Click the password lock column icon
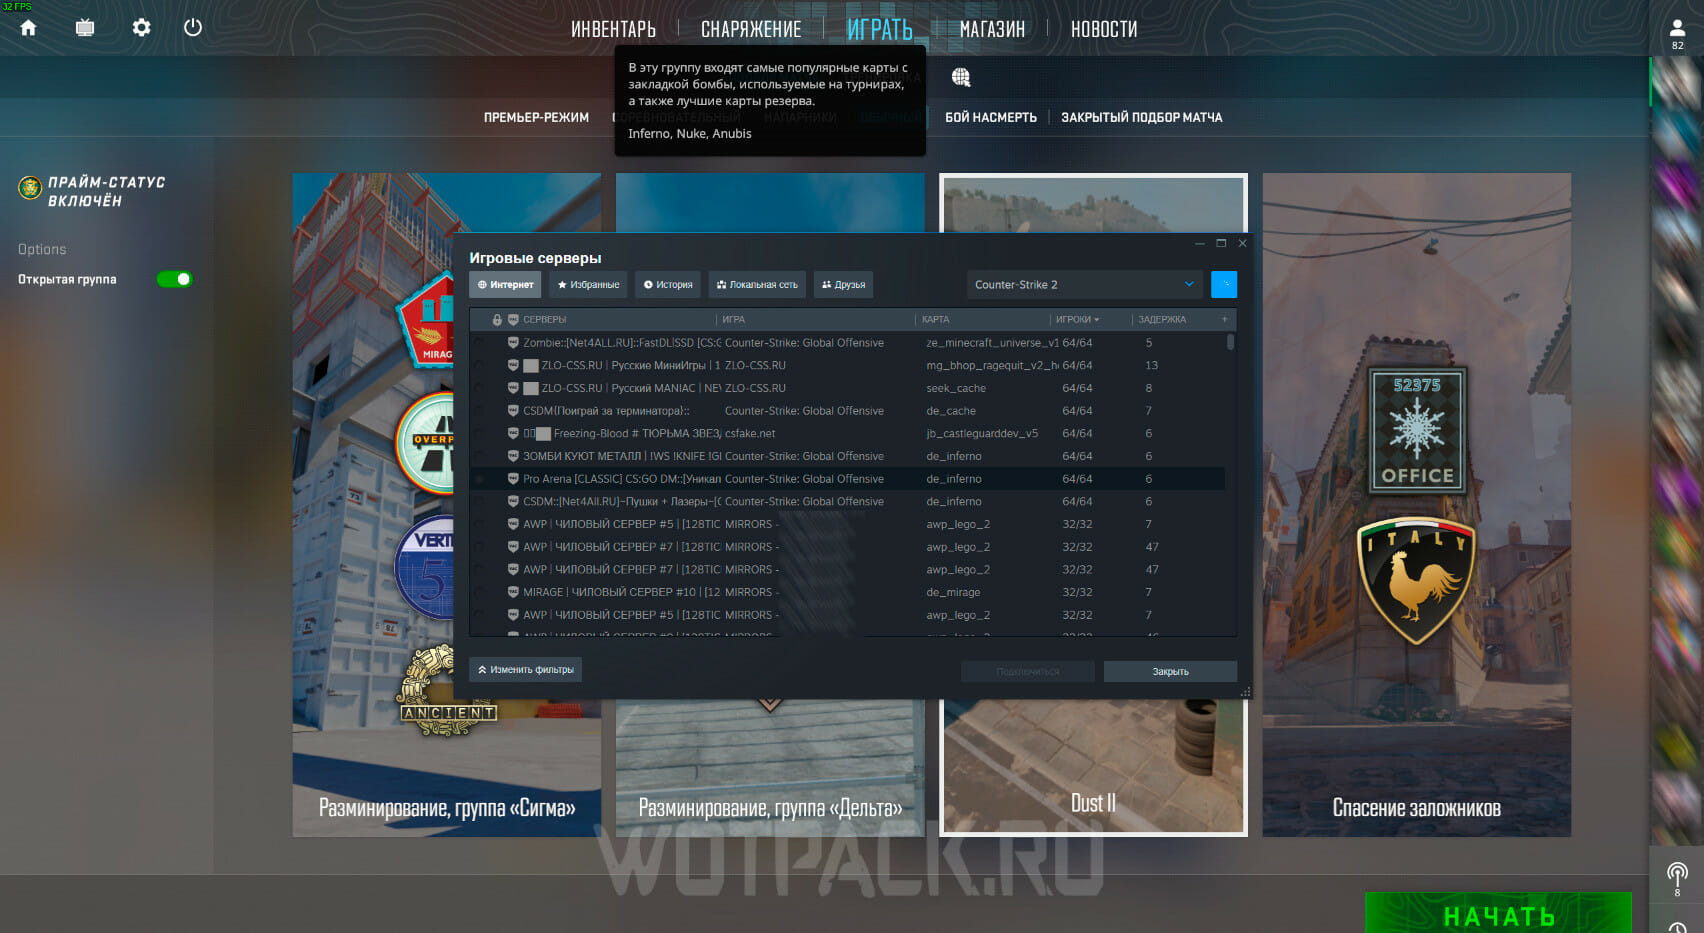 click(x=497, y=320)
